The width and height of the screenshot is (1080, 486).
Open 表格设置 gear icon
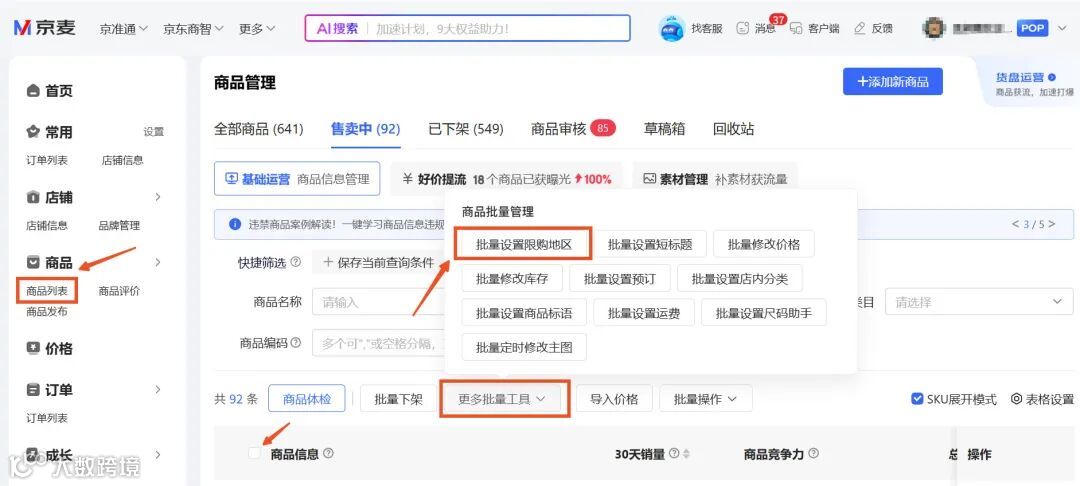pos(1016,399)
